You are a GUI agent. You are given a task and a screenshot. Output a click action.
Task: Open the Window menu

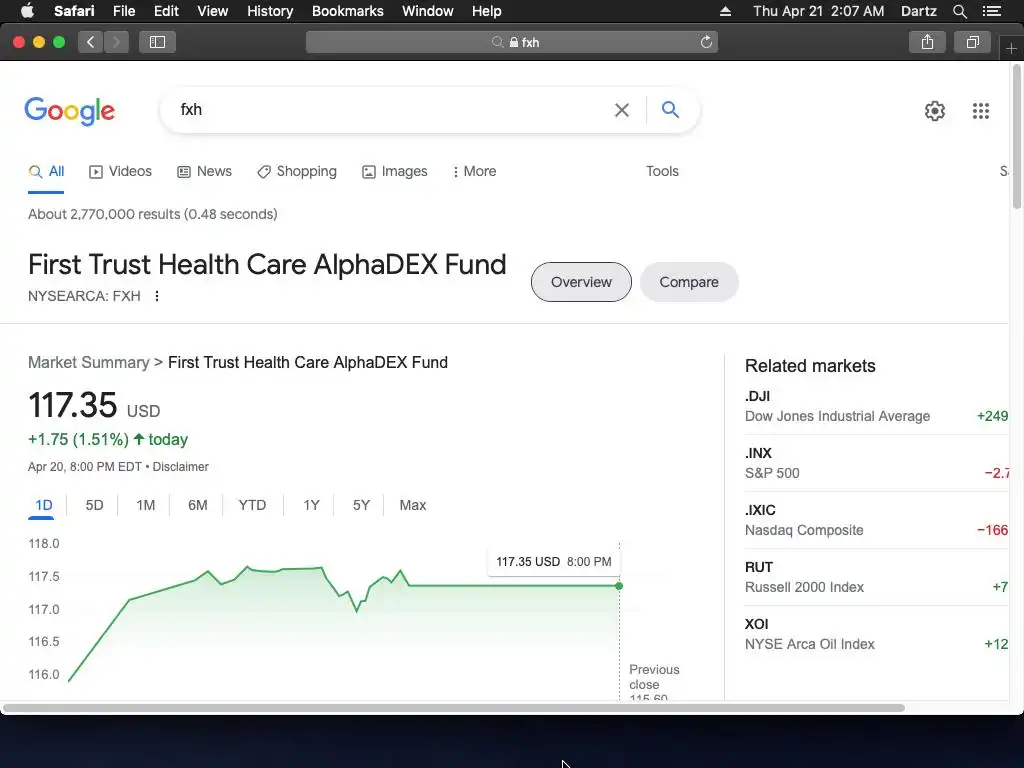click(428, 11)
